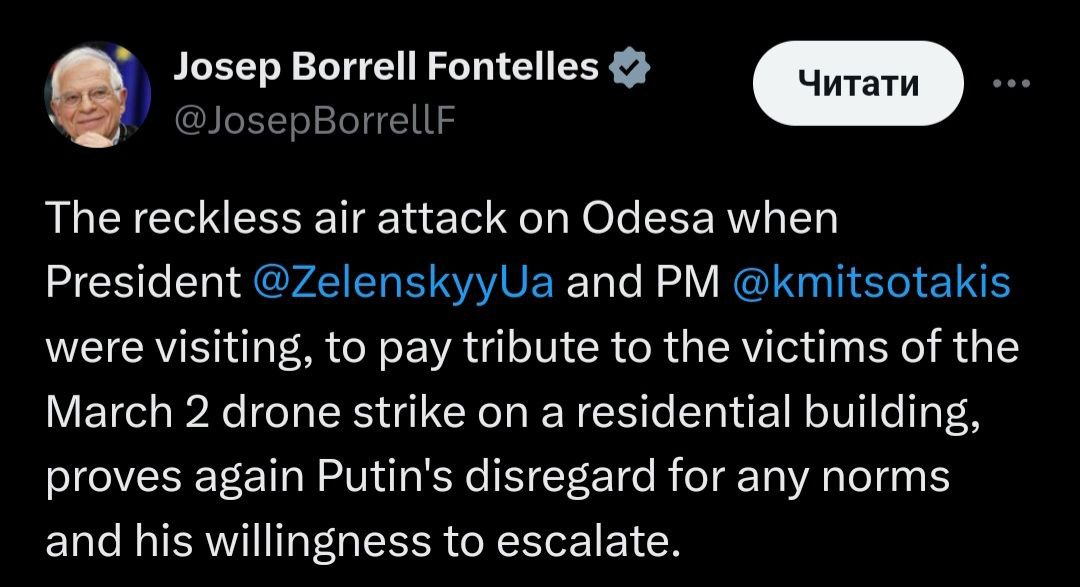Click the Josep Borrell Fontelles display name

[386, 68]
